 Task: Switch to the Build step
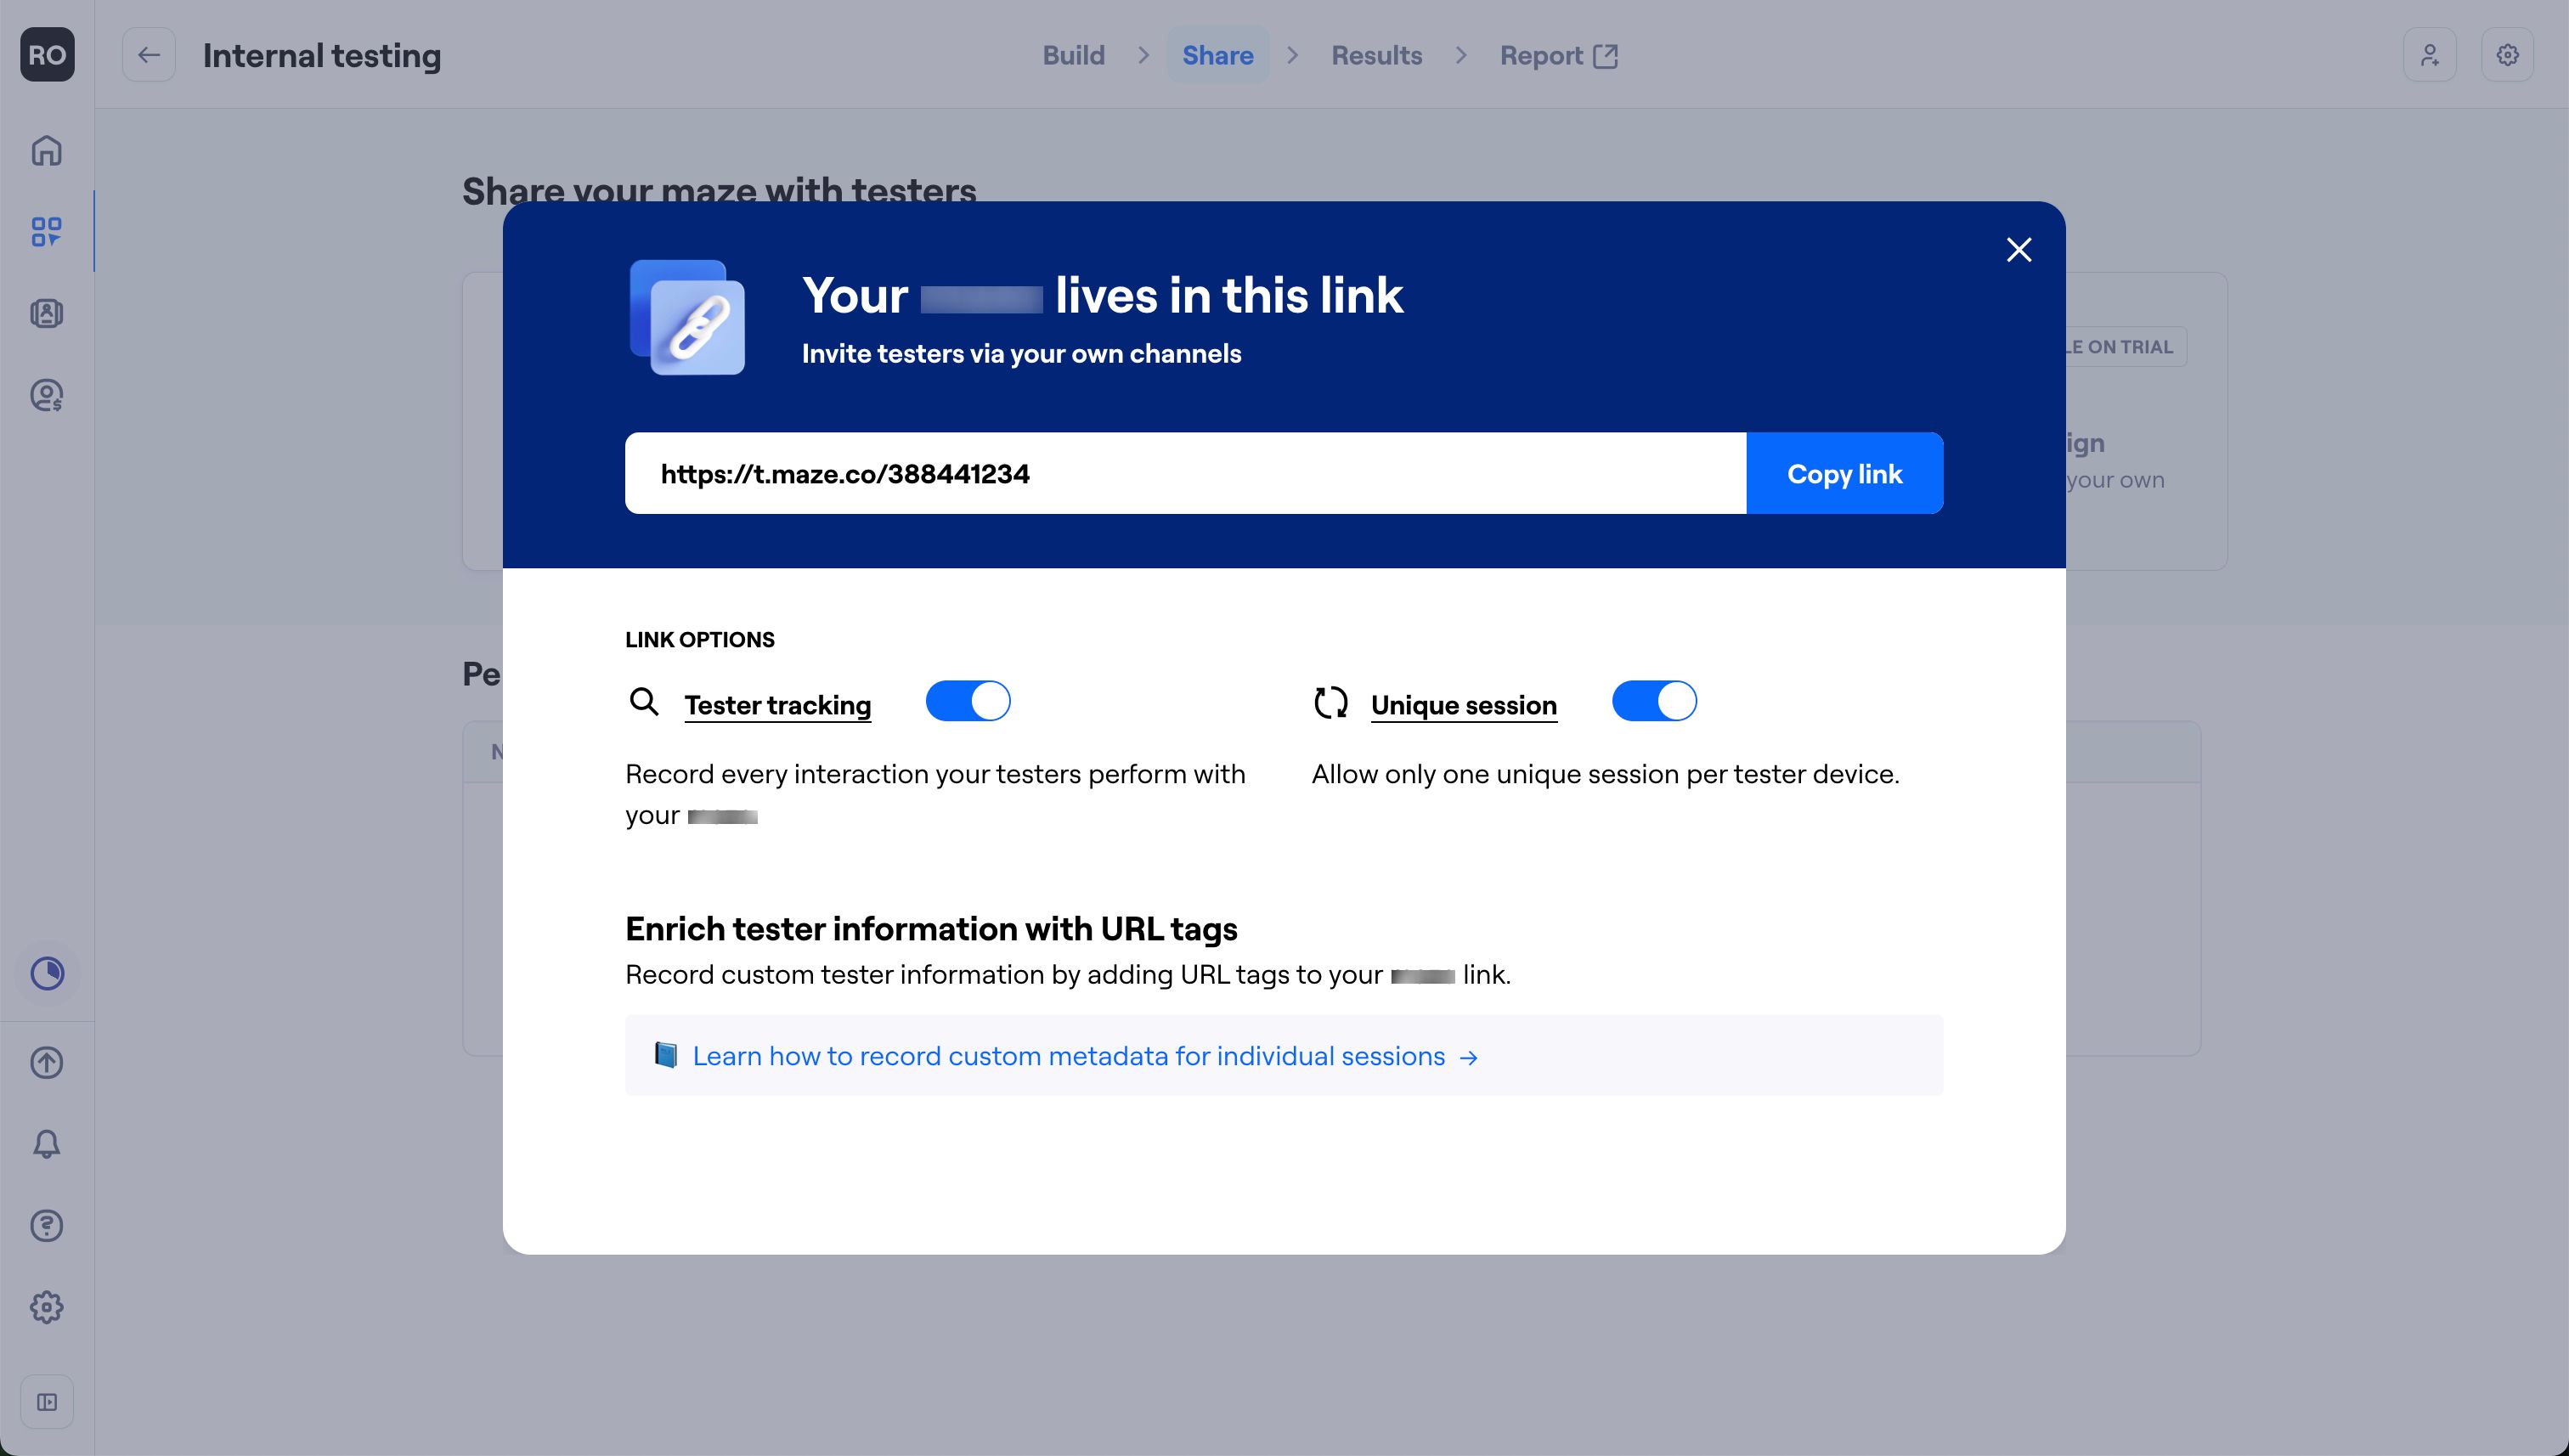[x=1073, y=55]
